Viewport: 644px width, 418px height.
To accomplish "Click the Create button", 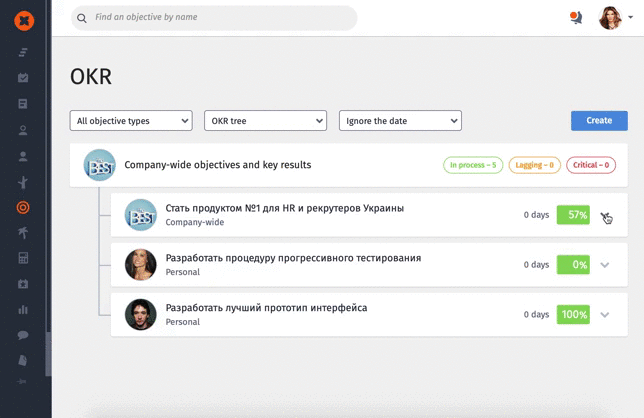I will tap(599, 121).
